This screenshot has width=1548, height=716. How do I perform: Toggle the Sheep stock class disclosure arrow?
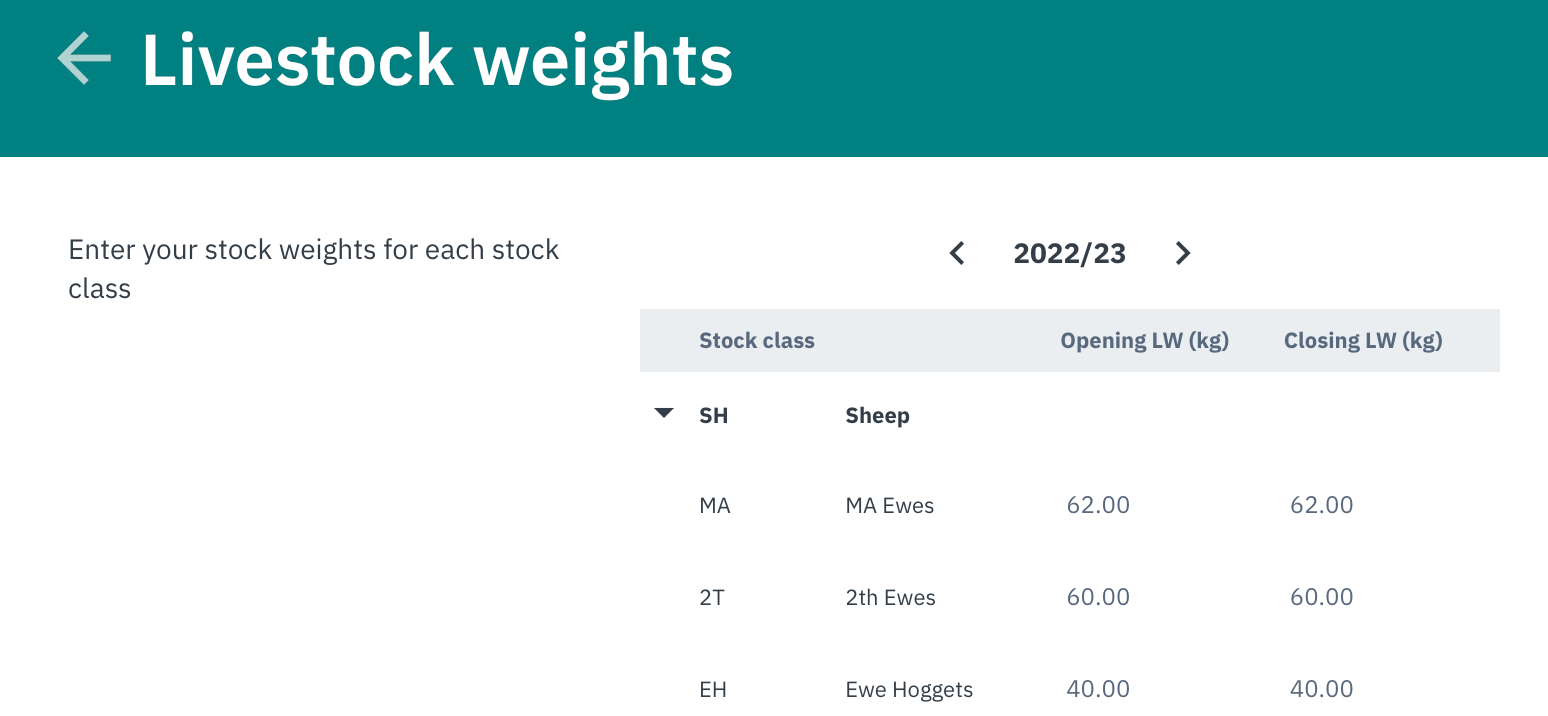(x=663, y=412)
